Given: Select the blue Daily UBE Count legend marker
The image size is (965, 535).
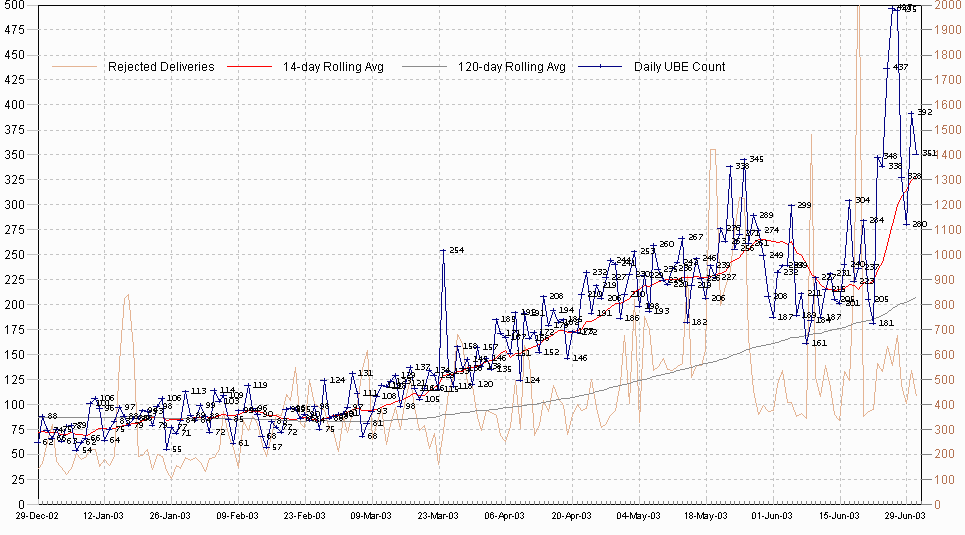Looking at the screenshot, I should pyautogui.click(x=600, y=66).
